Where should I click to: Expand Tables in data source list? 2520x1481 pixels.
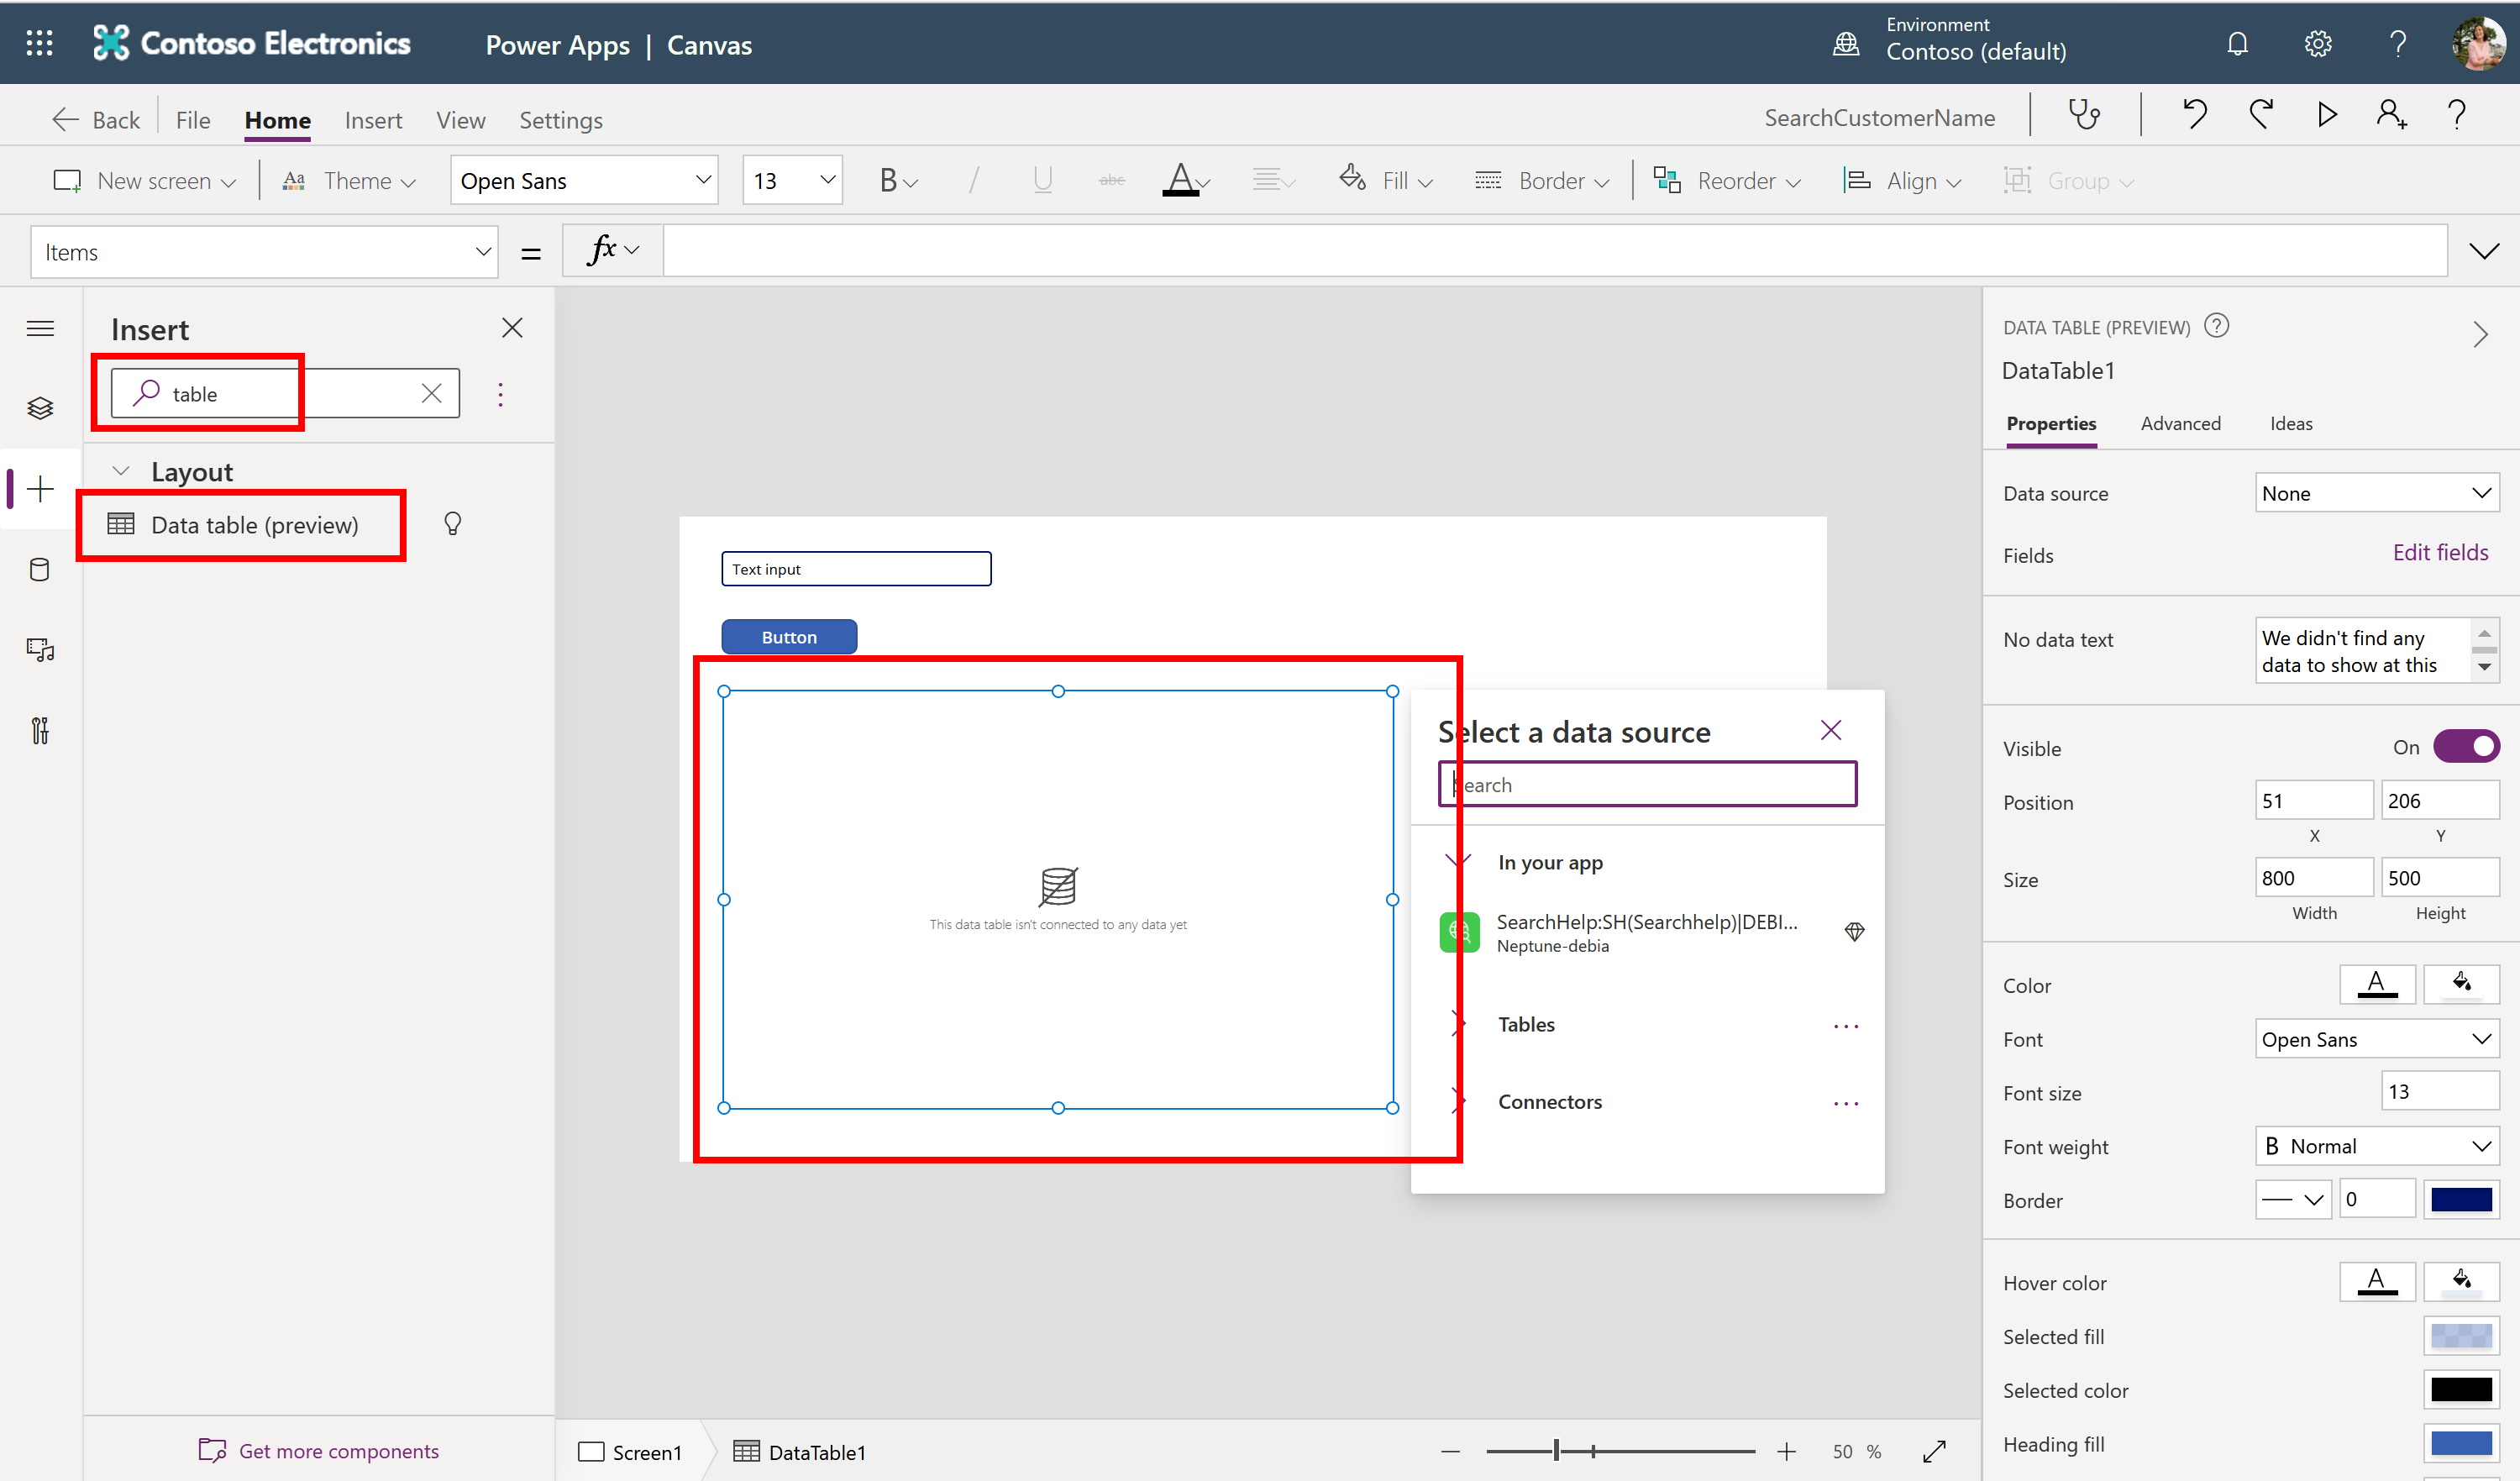click(x=1459, y=1024)
